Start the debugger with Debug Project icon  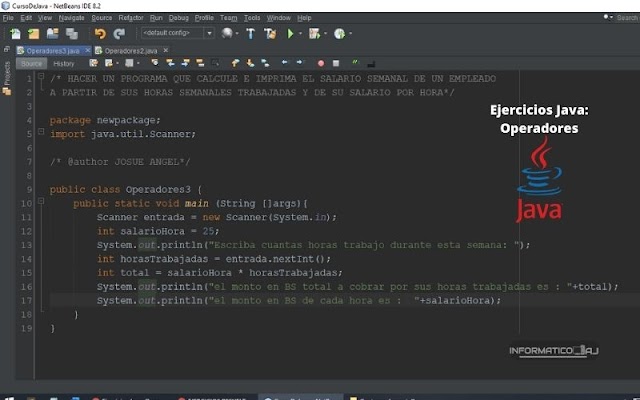[x=314, y=33]
